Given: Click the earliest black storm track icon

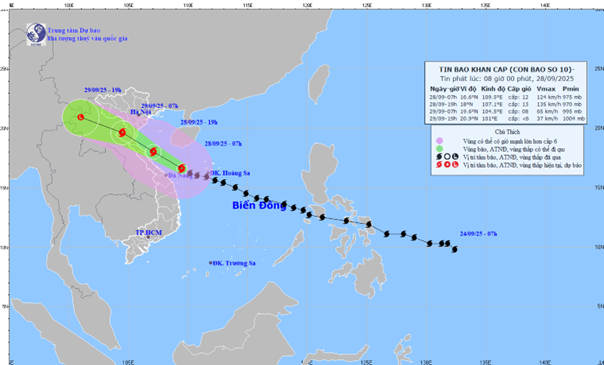Looking at the screenshot, I should (x=455, y=249).
